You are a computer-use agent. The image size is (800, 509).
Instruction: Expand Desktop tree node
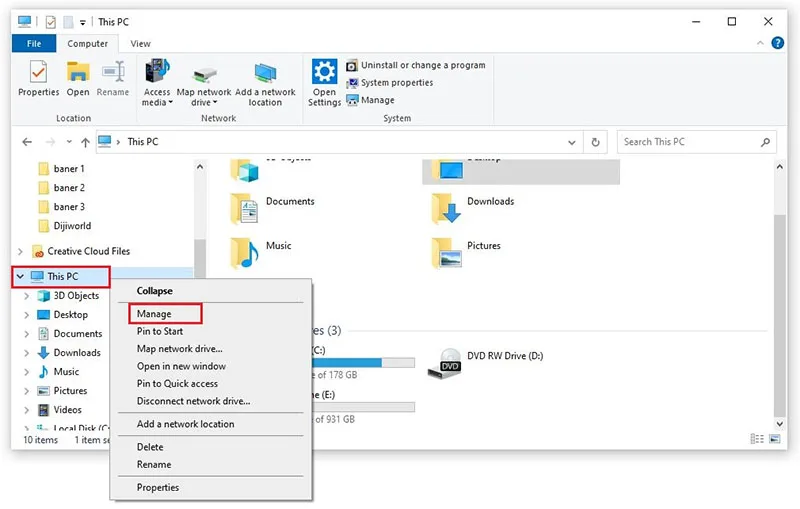click(x=27, y=315)
